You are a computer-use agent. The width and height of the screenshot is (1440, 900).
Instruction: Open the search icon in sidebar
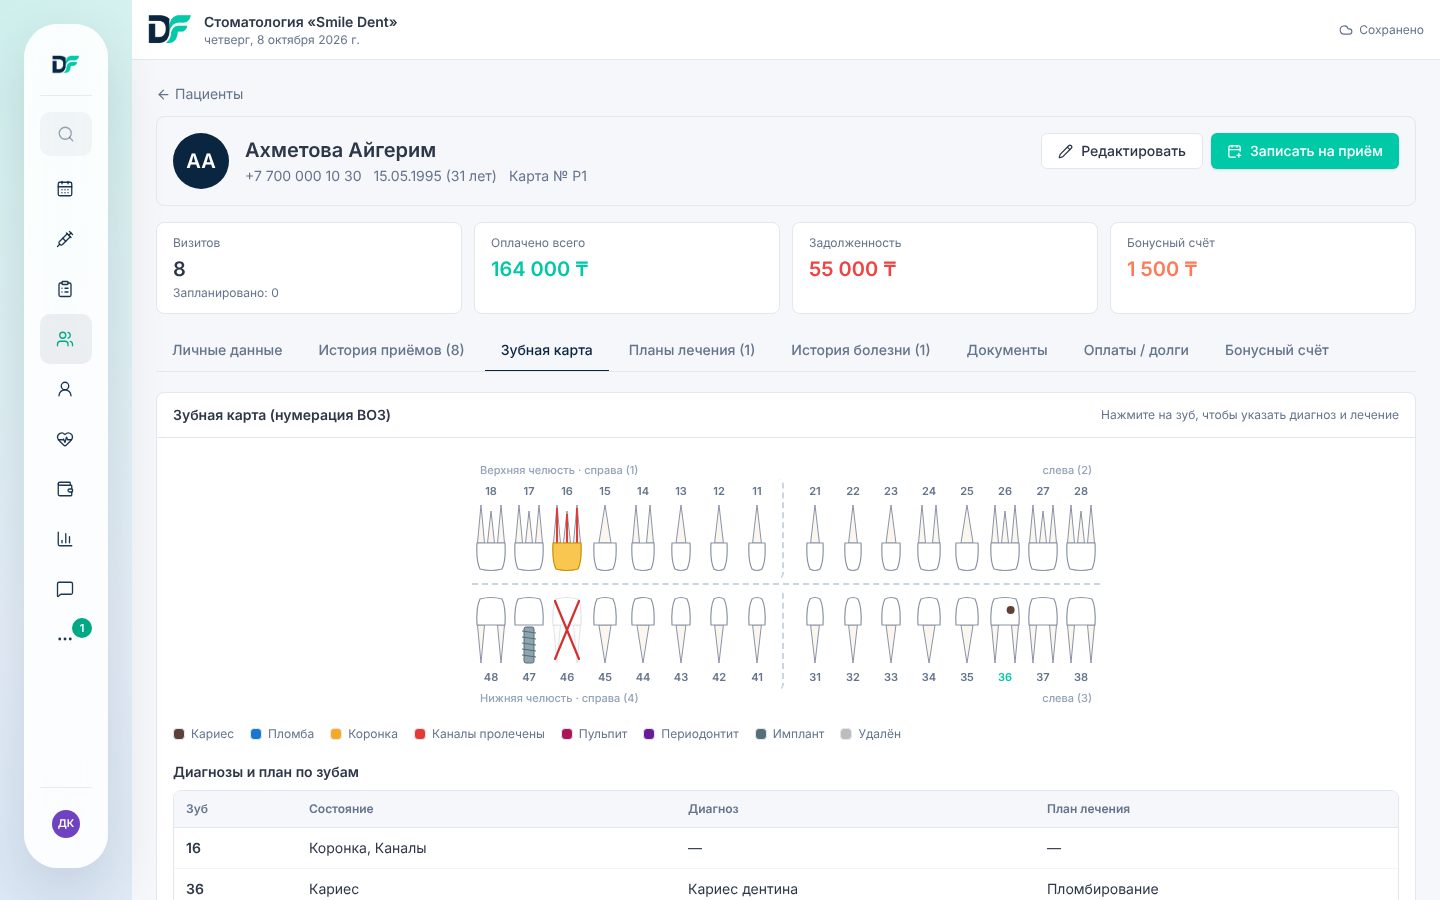pyautogui.click(x=66, y=134)
